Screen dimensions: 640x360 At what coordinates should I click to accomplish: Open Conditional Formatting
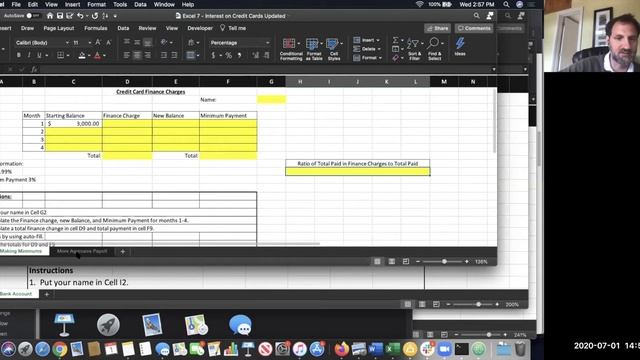click(291, 49)
